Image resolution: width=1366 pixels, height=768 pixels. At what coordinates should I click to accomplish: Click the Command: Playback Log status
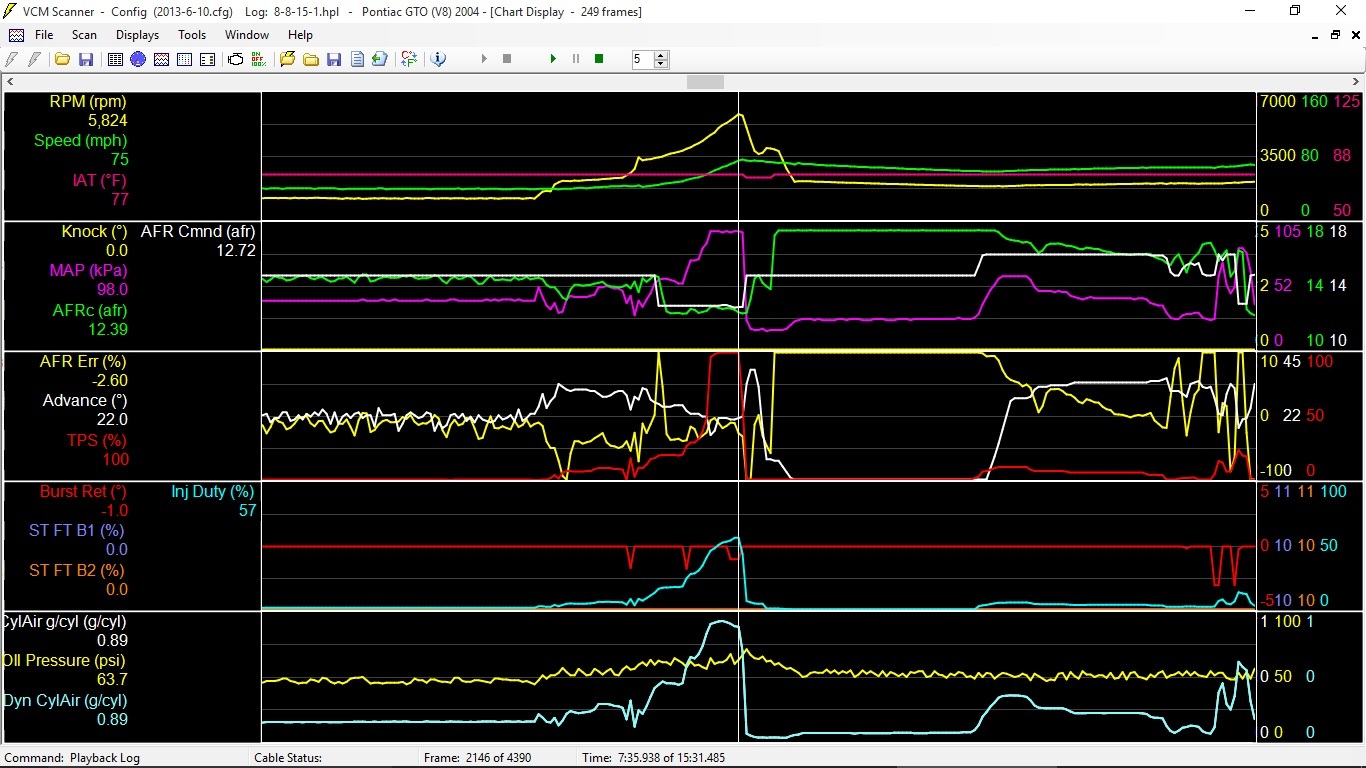click(72, 758)
